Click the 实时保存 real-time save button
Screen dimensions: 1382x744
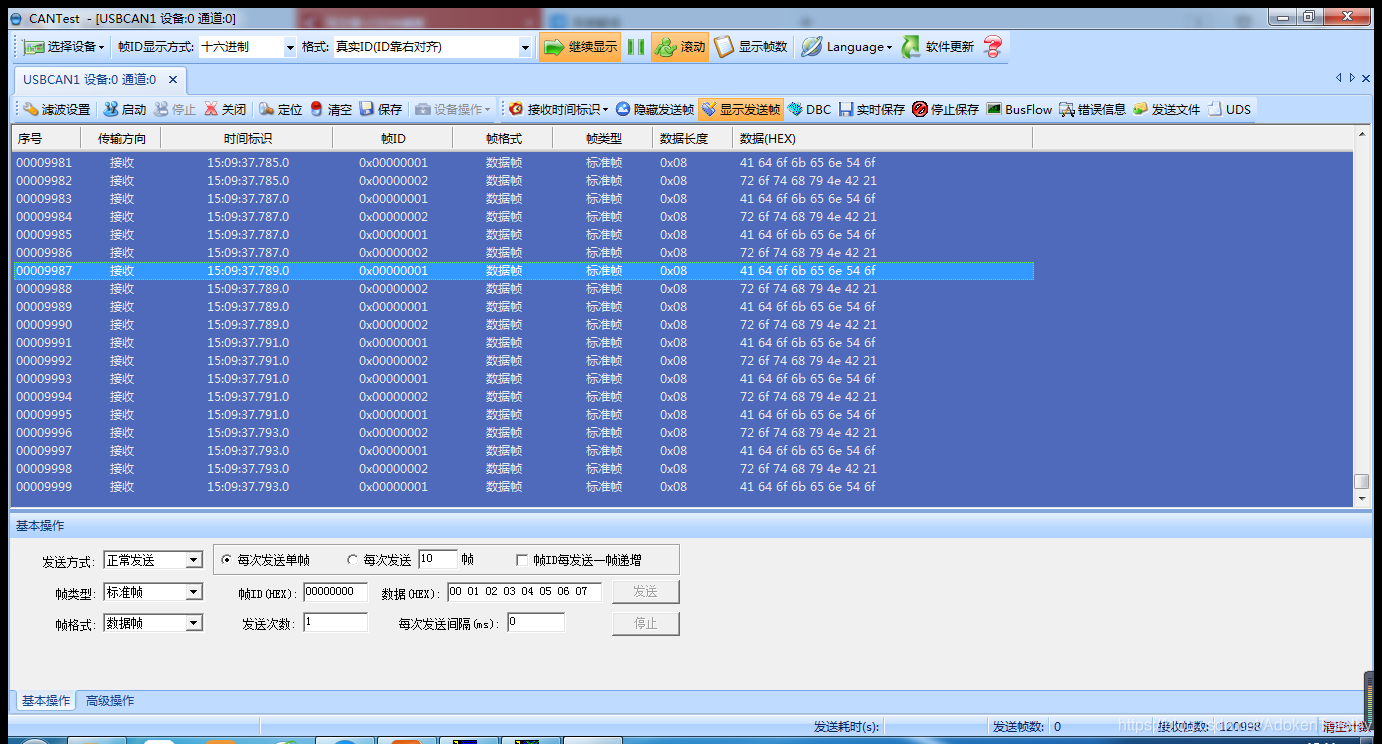(x=872, y=109)
